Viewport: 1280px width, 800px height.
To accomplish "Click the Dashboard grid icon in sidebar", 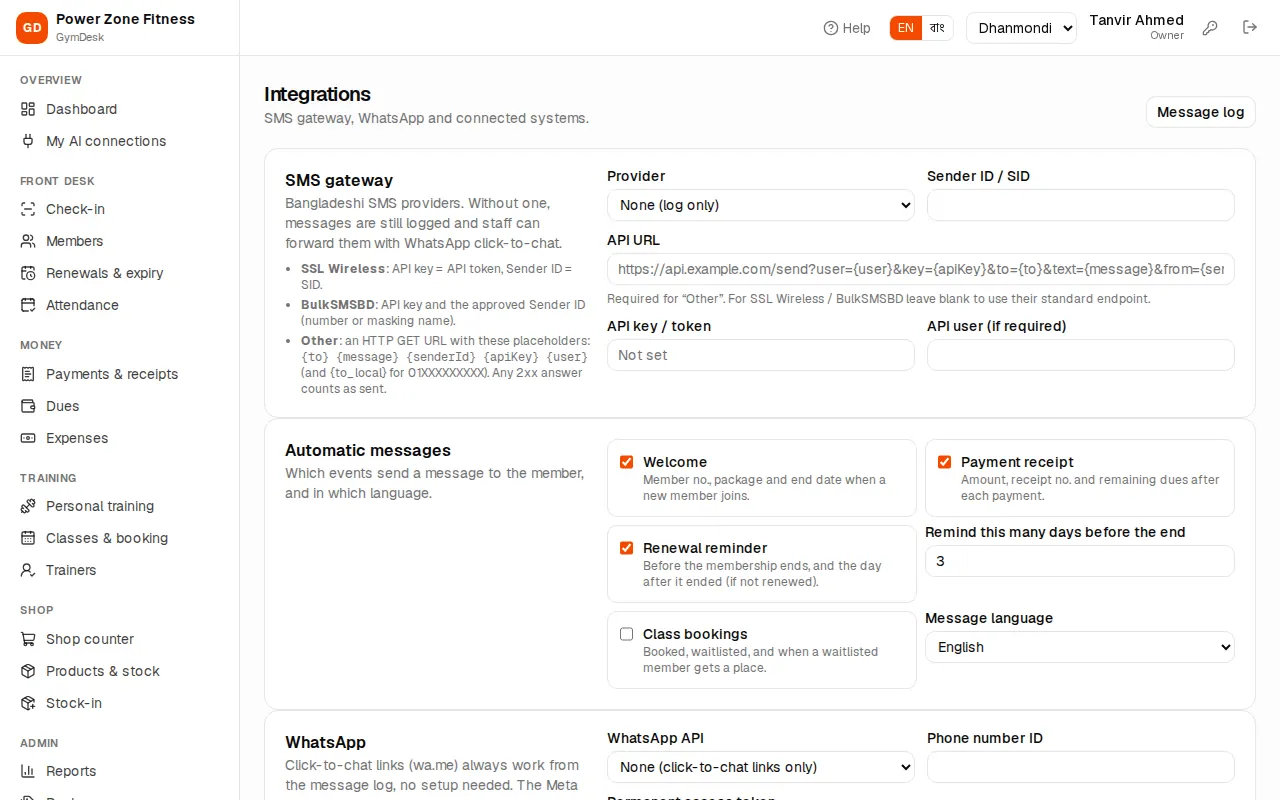I will 28,109.
